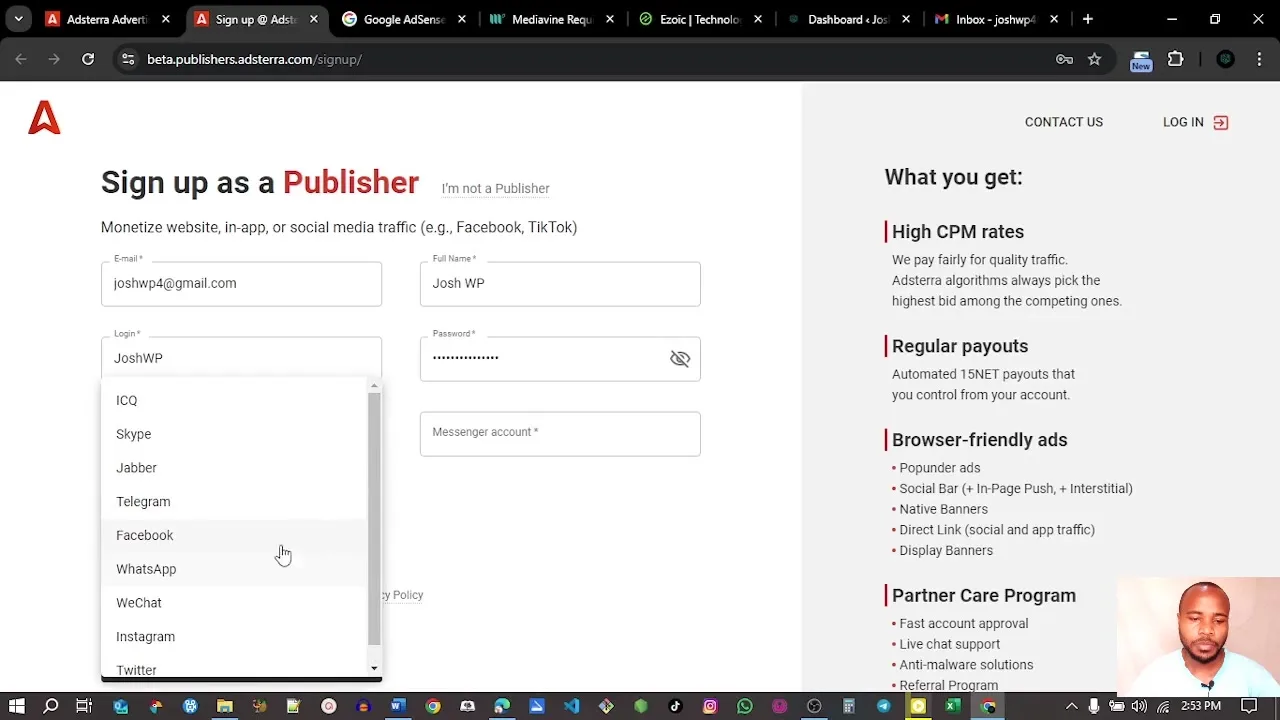The image size is (1280, 720).
Task: Open the browser Extensions puzzle icon
Action: [x=1176, y=59]
